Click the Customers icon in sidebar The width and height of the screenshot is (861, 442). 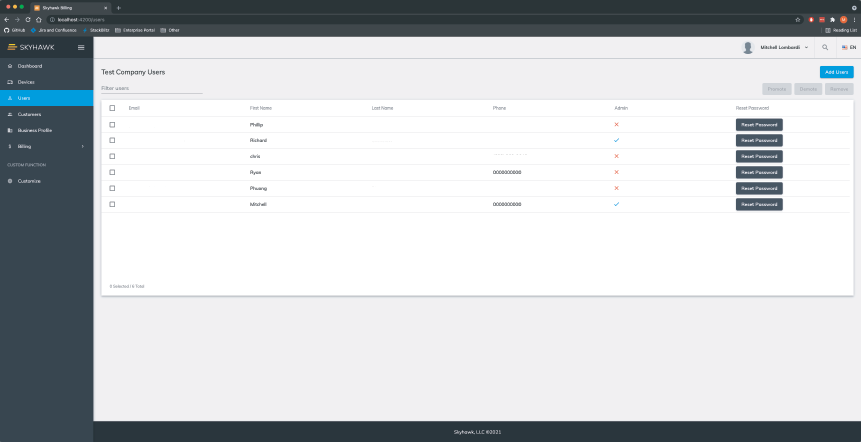(10, 114)
